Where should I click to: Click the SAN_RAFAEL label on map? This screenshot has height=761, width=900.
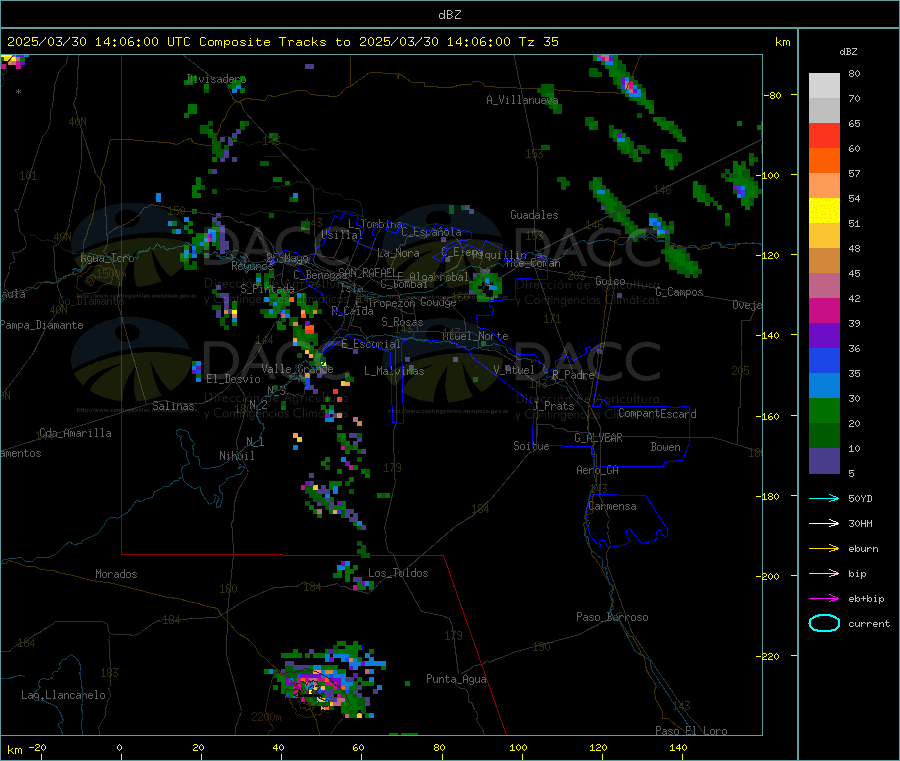pyautogui.click(x=367, y=272)
